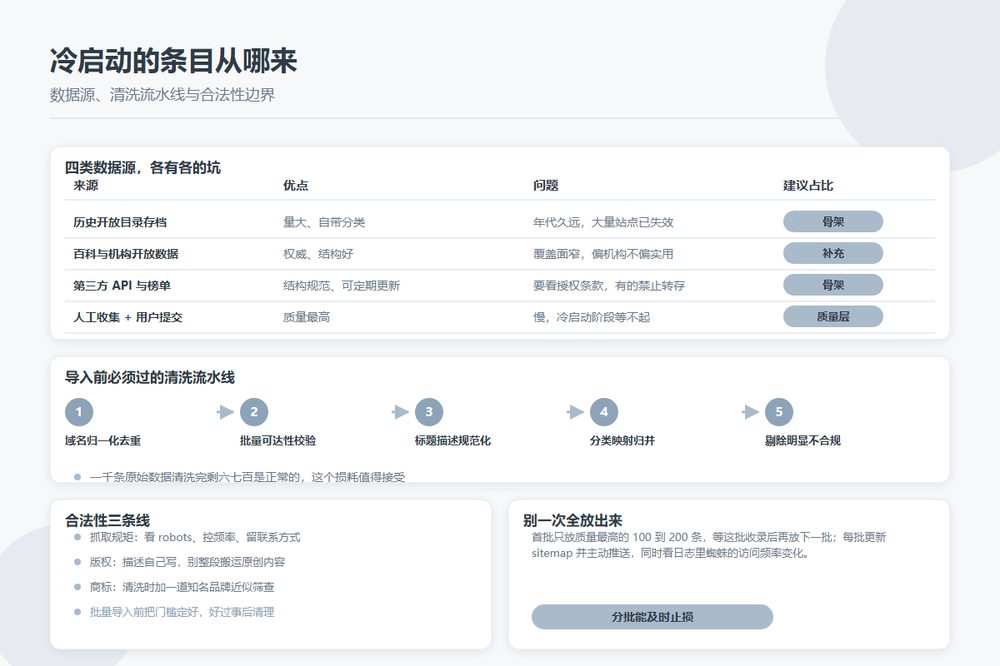1000x666 pixels.
Task: Select the 百科与机构开放数据 source cell
Action: (x=126, y=254)
